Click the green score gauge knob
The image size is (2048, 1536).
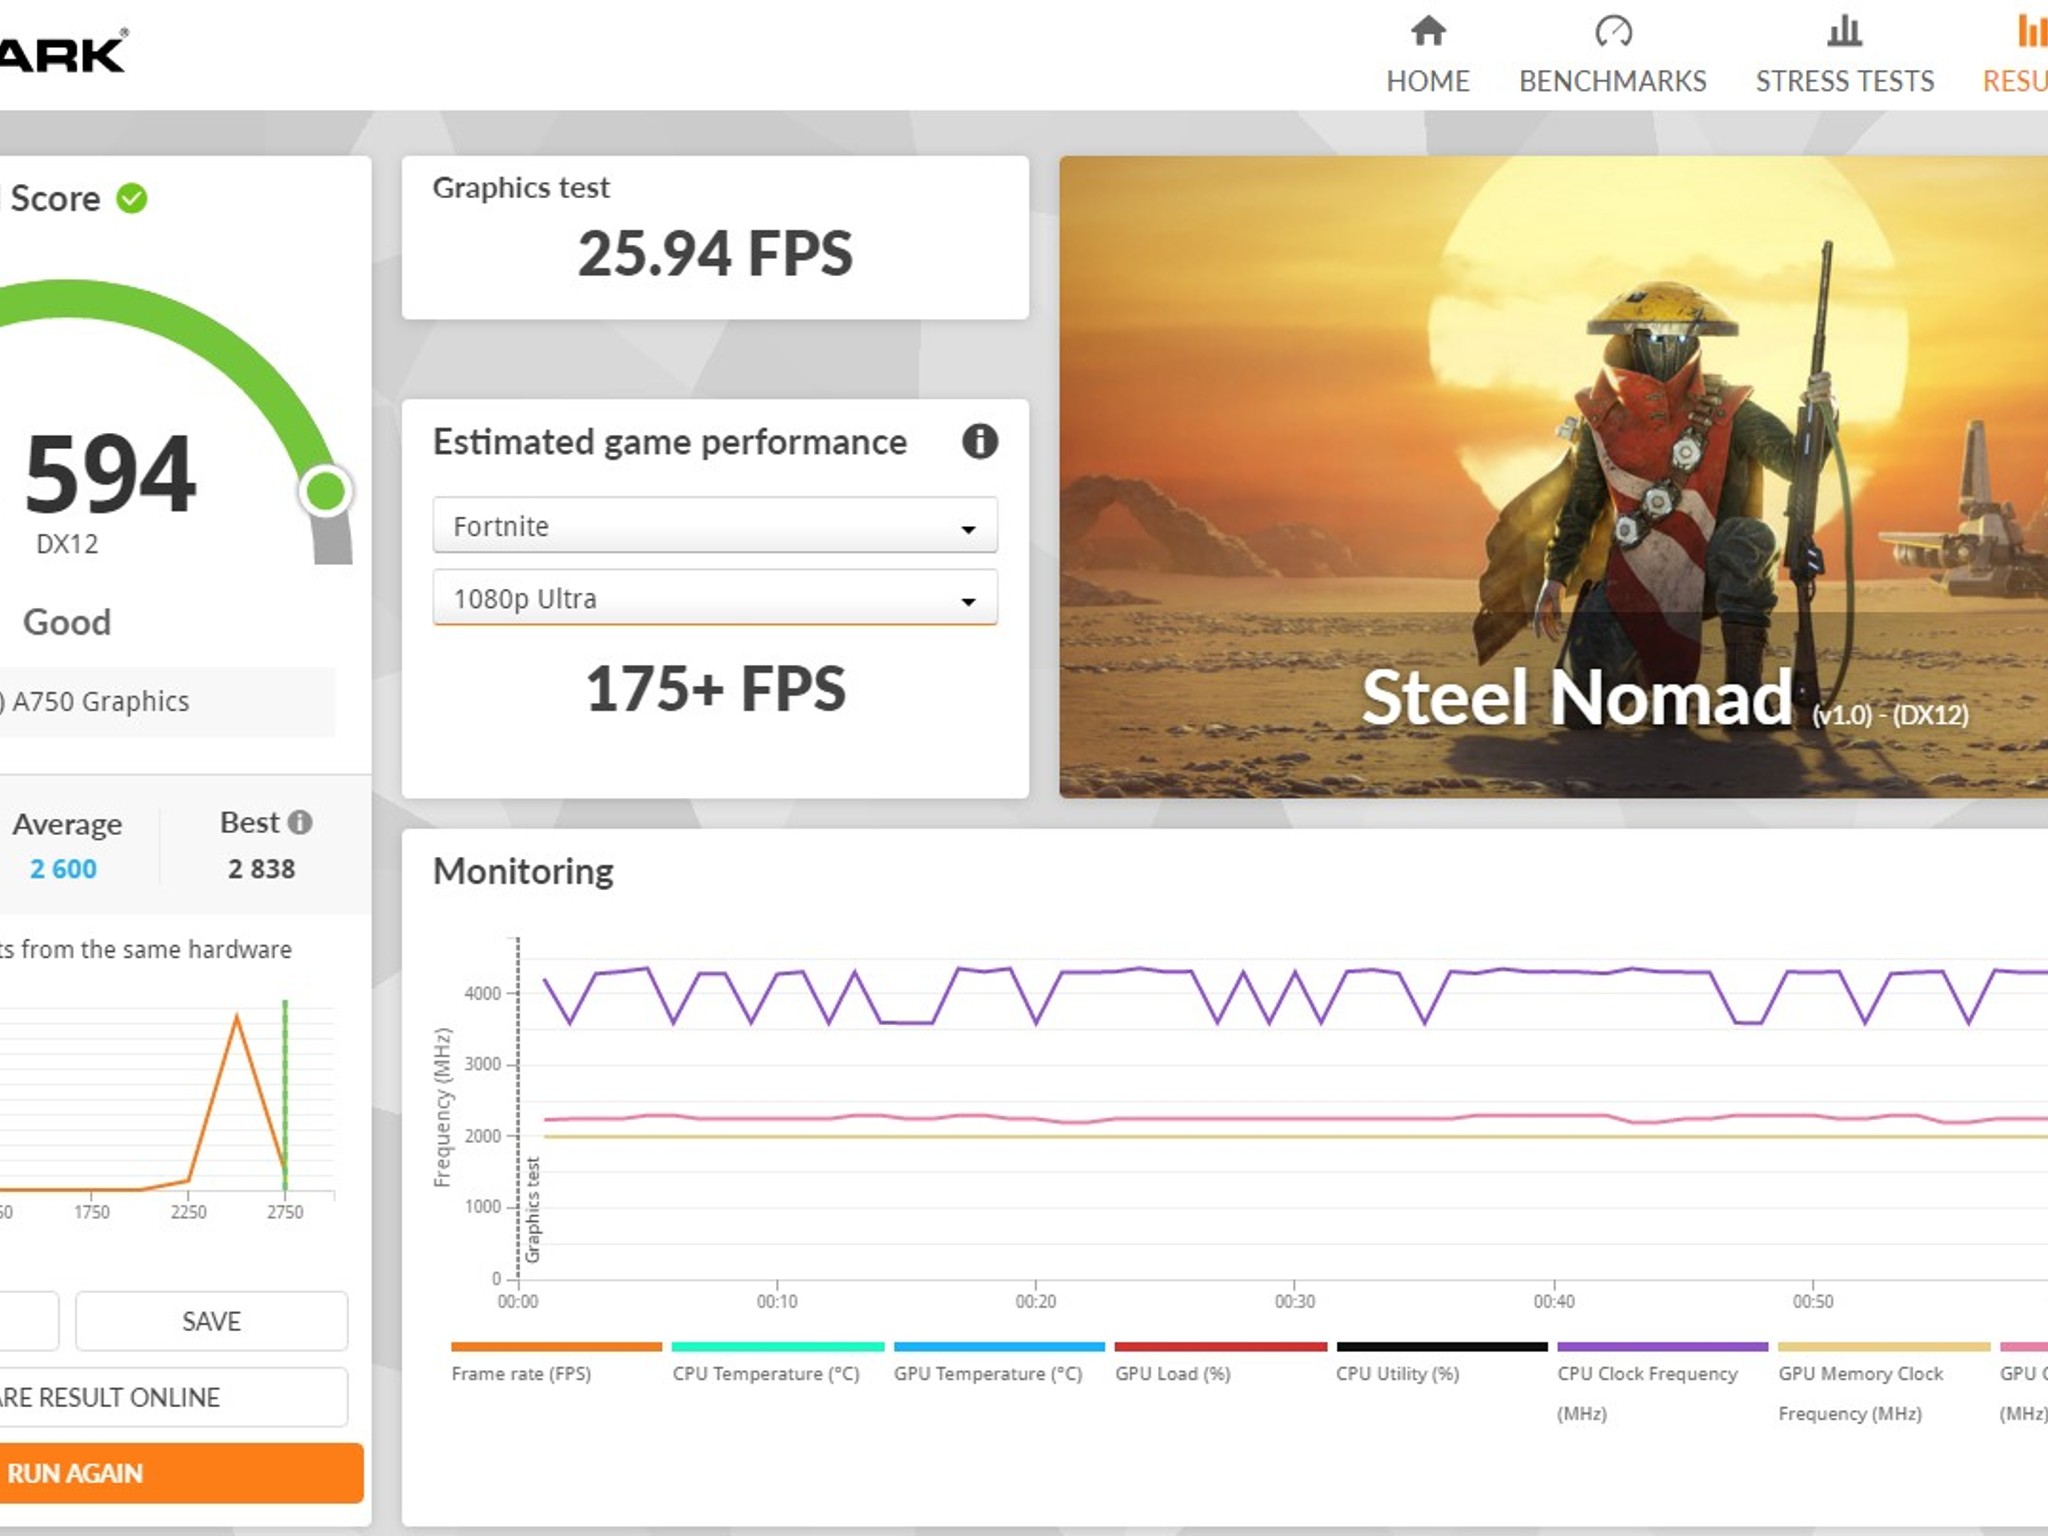click(x=326, y=491)
